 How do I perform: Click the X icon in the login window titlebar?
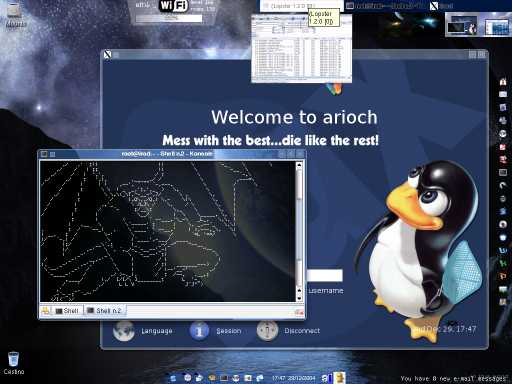[x=107, y=54]
